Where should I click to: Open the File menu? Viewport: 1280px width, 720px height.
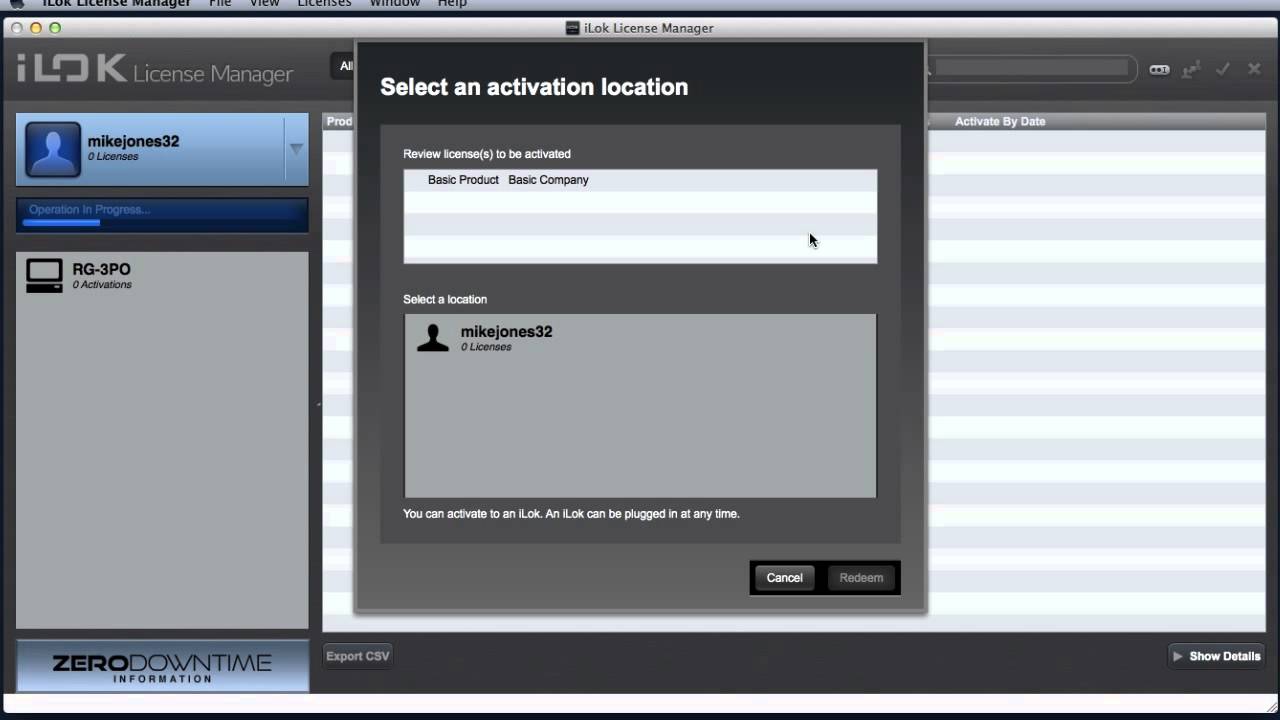(220, 4)
